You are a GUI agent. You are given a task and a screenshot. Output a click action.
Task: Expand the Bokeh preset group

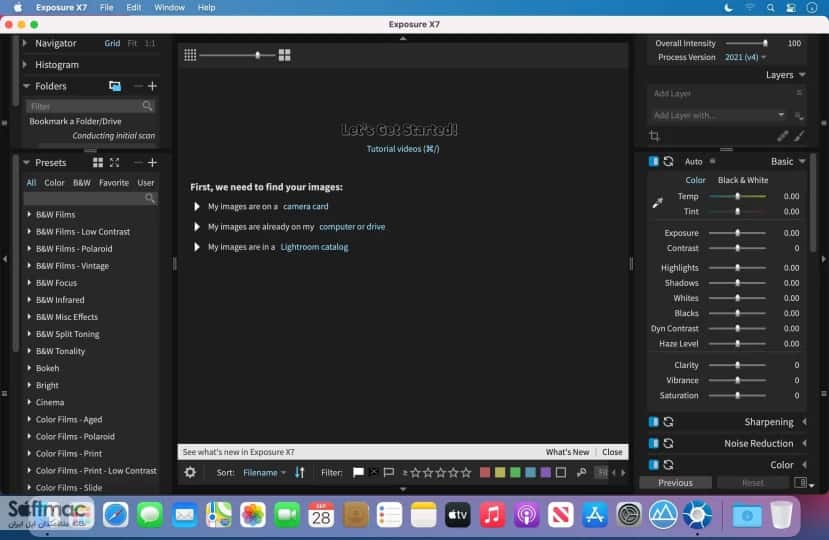coord(29,368)
